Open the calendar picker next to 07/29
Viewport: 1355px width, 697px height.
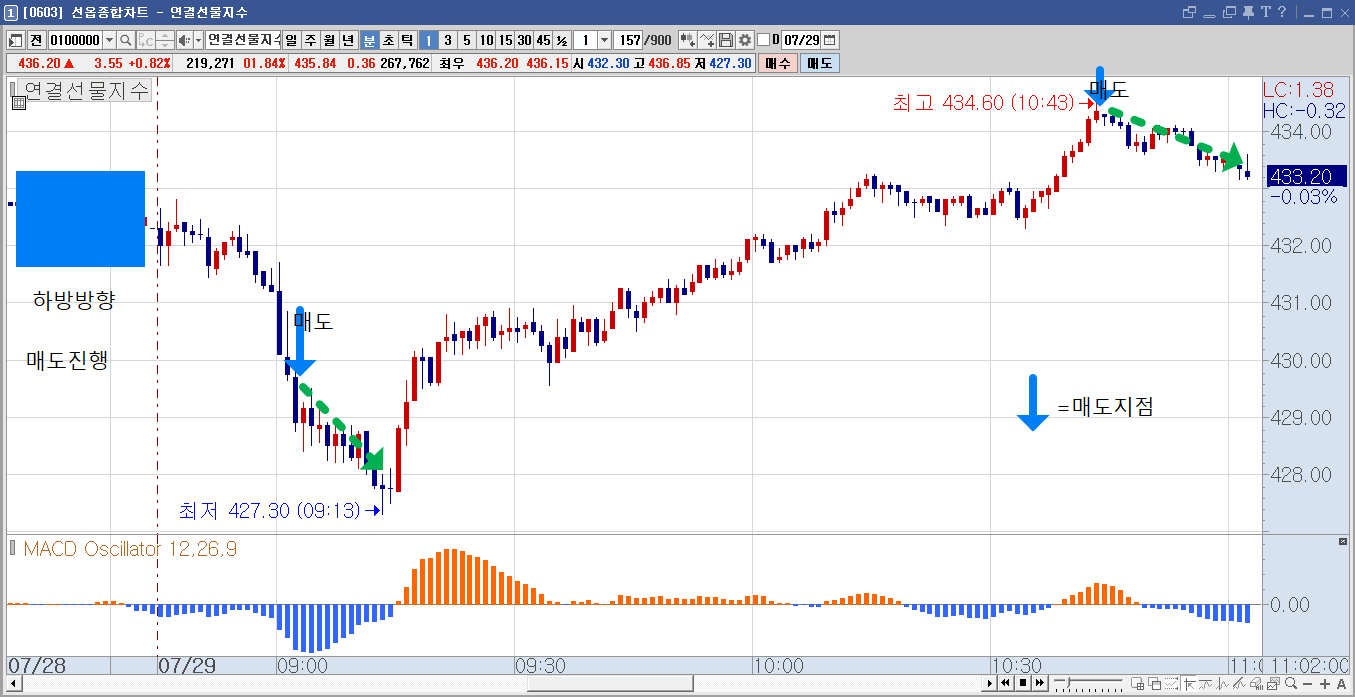[830, 40]
